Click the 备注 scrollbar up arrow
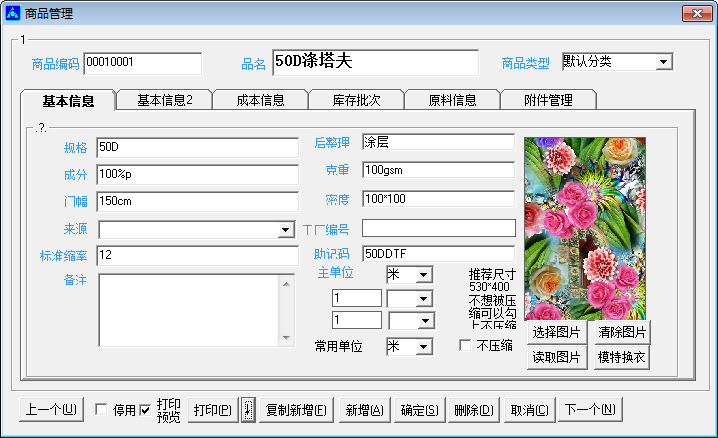This screenshot has height=438, width=718. [286, 284]
